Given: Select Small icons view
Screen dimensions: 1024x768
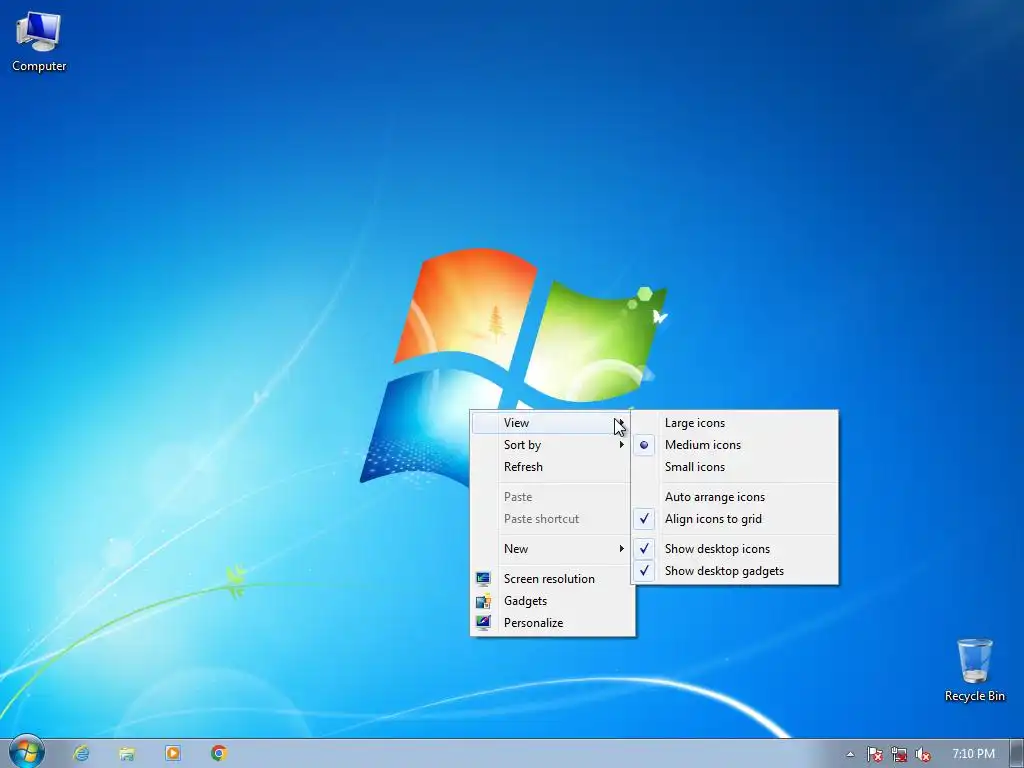Looking at the screenshot, I should click(x=735, y=467).
